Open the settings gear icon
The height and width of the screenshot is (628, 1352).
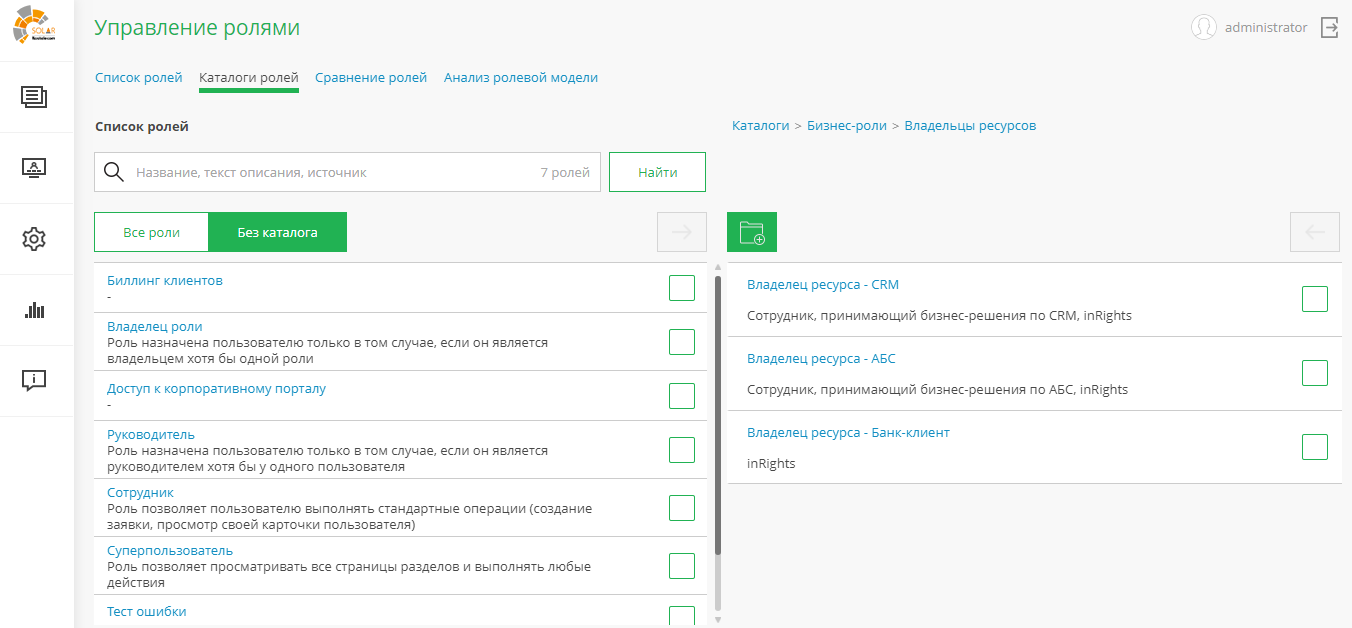pos(34,239)
